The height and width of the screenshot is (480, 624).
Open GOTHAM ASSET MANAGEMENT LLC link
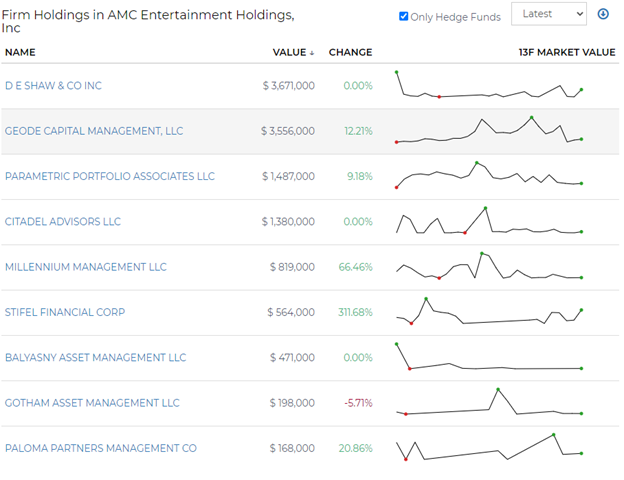92,403
